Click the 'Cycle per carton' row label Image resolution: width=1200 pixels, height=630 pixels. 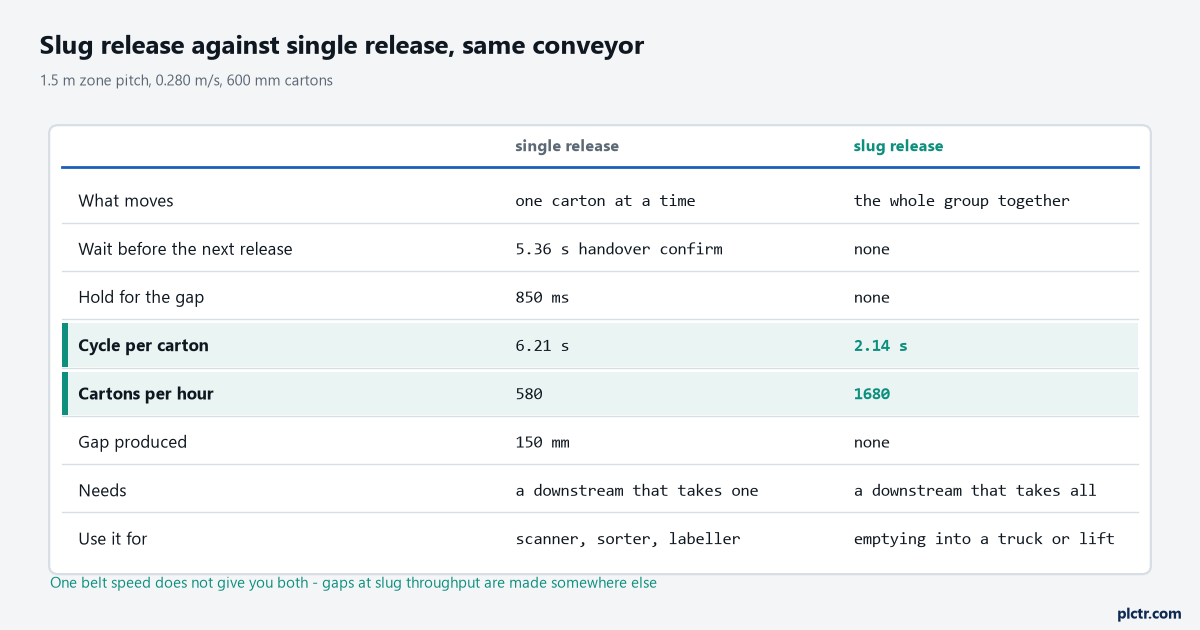click(143, 346)
